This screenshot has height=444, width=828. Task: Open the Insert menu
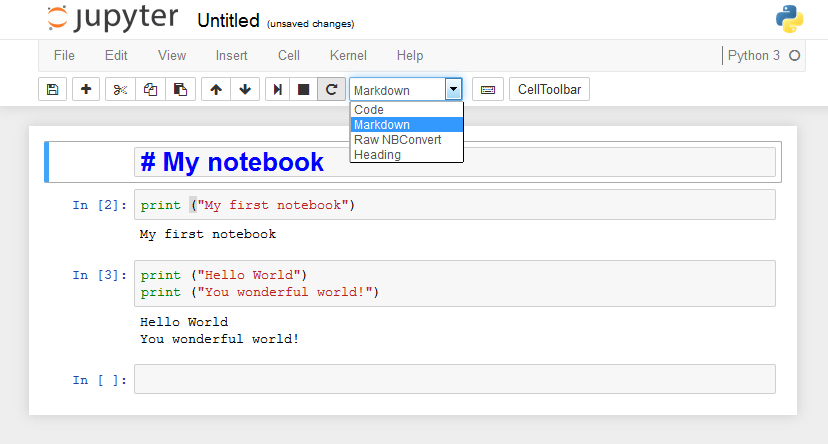point(231,55)
